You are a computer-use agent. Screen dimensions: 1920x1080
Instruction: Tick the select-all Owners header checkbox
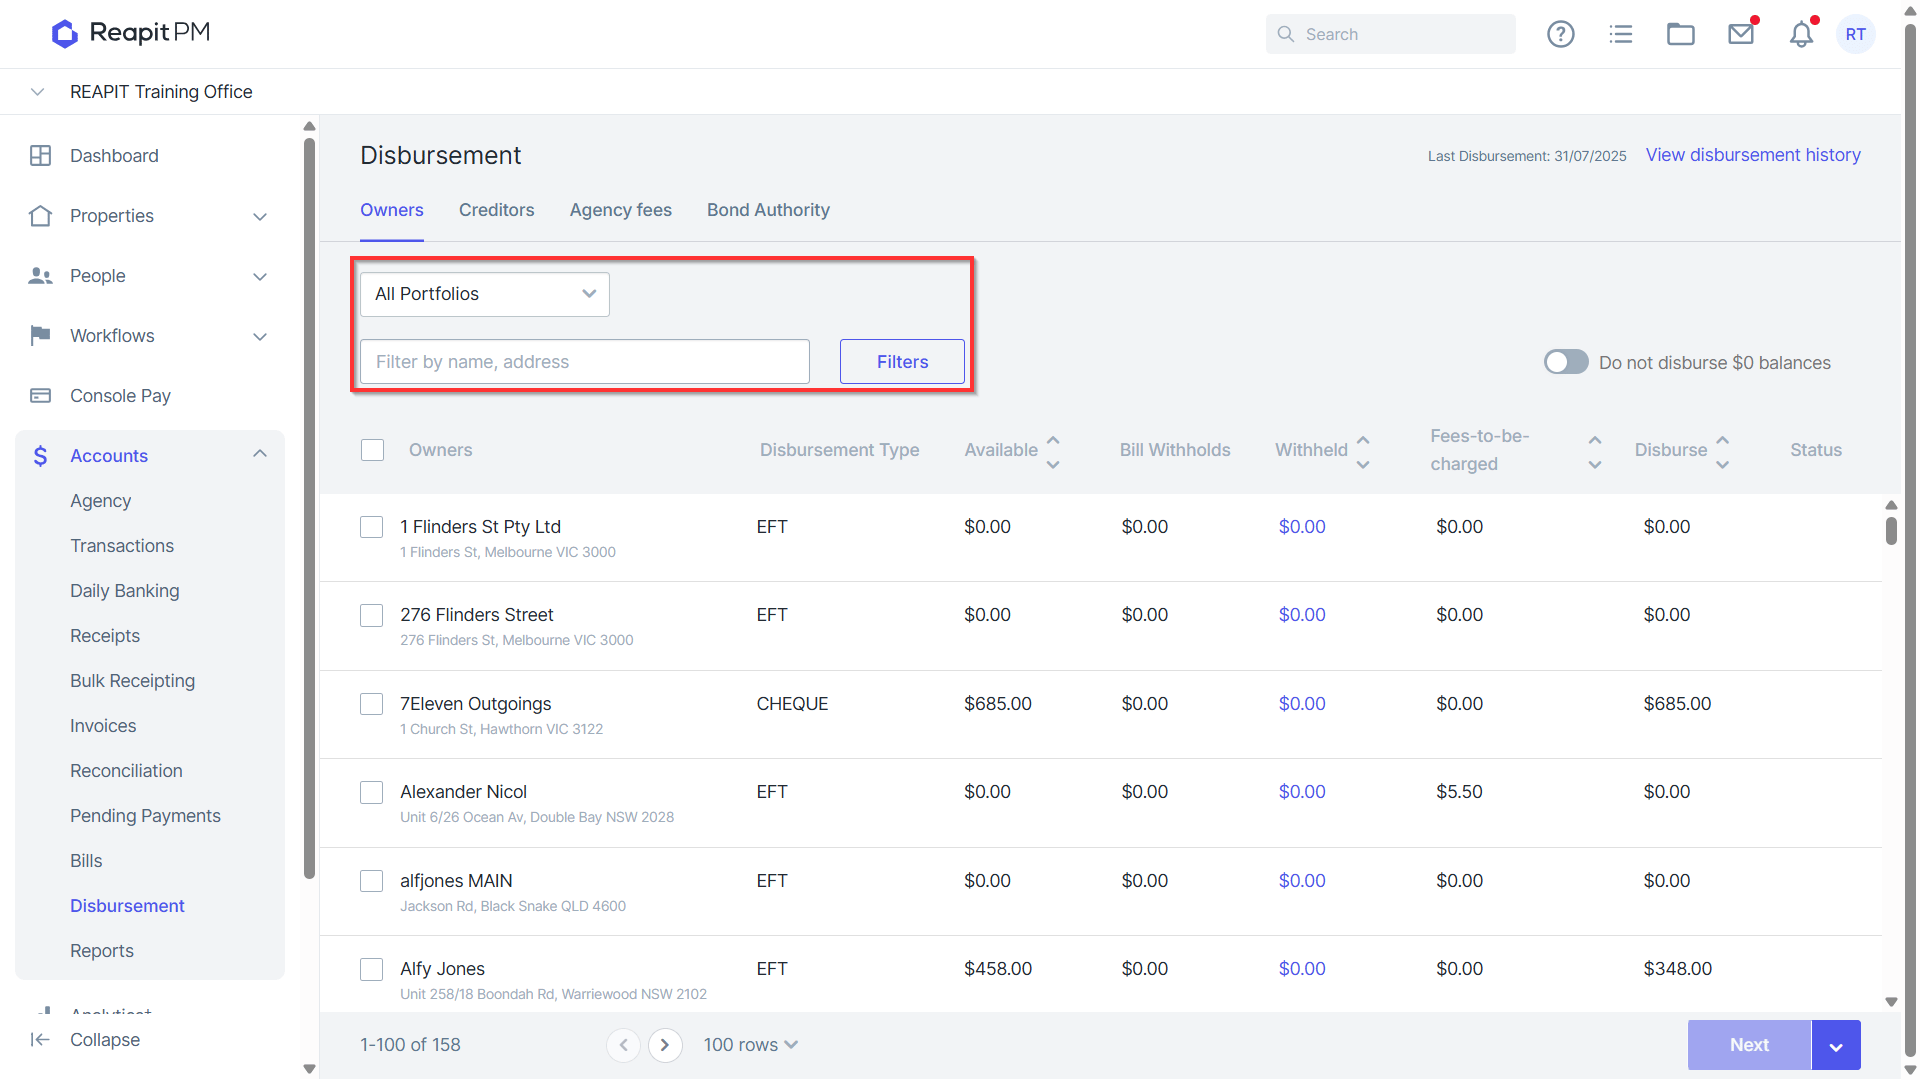pyautogui.click(x=372, y=450)
